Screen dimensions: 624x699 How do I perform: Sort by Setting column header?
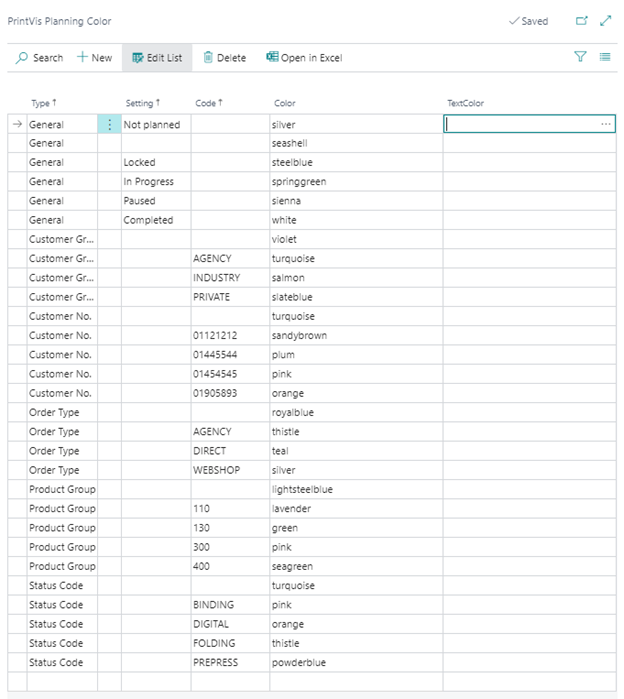(x=143, y=103)
